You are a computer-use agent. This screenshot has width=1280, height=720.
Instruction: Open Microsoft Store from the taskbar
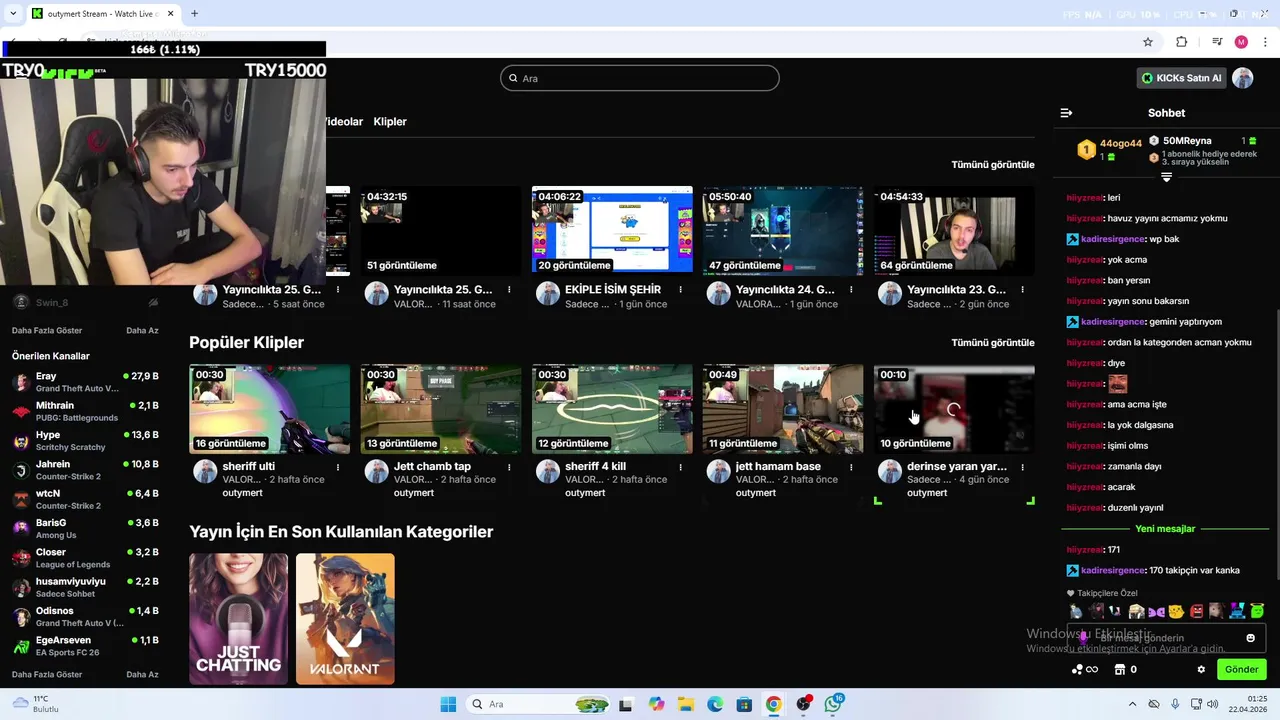pyautogui.click(x=744, y=704)
